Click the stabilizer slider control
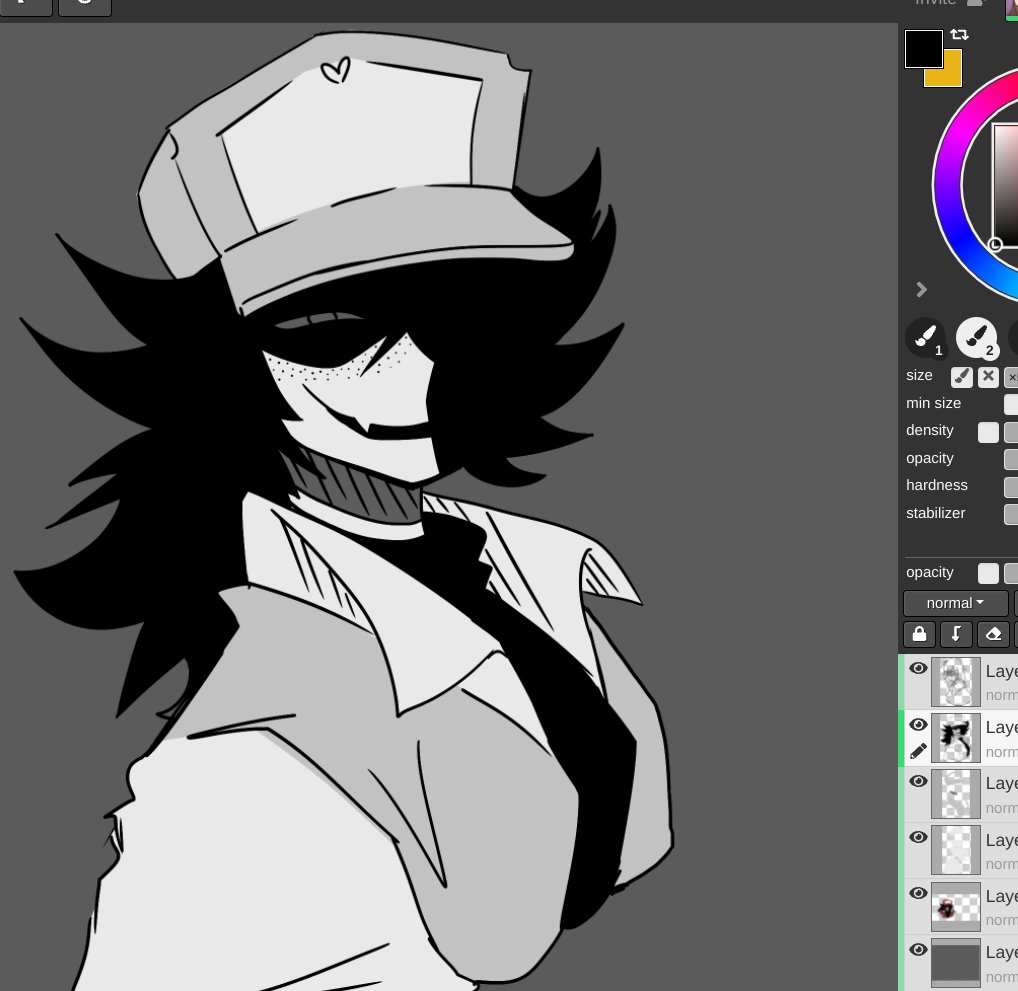 pyautogui.click(x=1011, y=514)
